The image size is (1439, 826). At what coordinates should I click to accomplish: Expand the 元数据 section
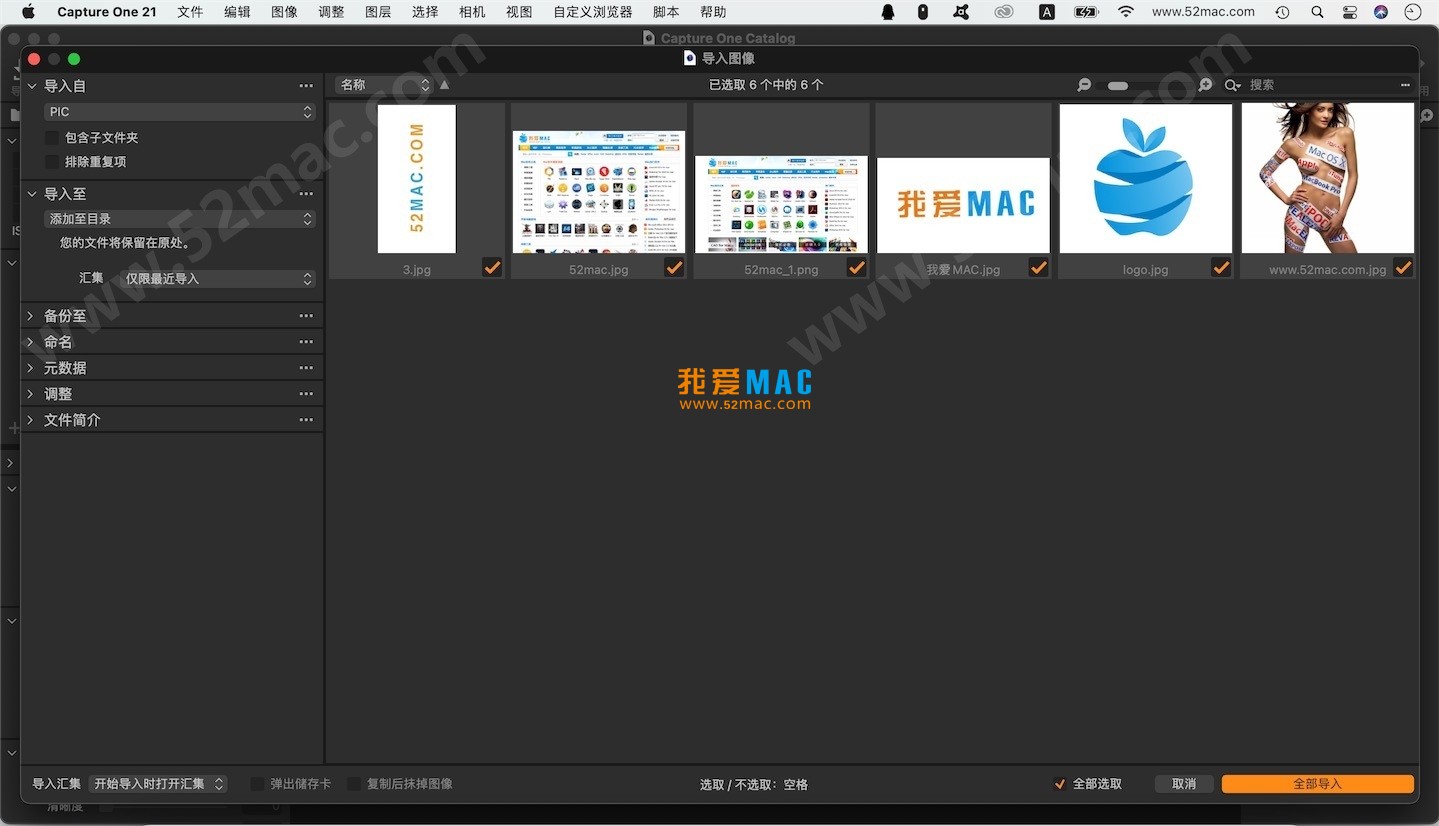[x=31, y=368]
